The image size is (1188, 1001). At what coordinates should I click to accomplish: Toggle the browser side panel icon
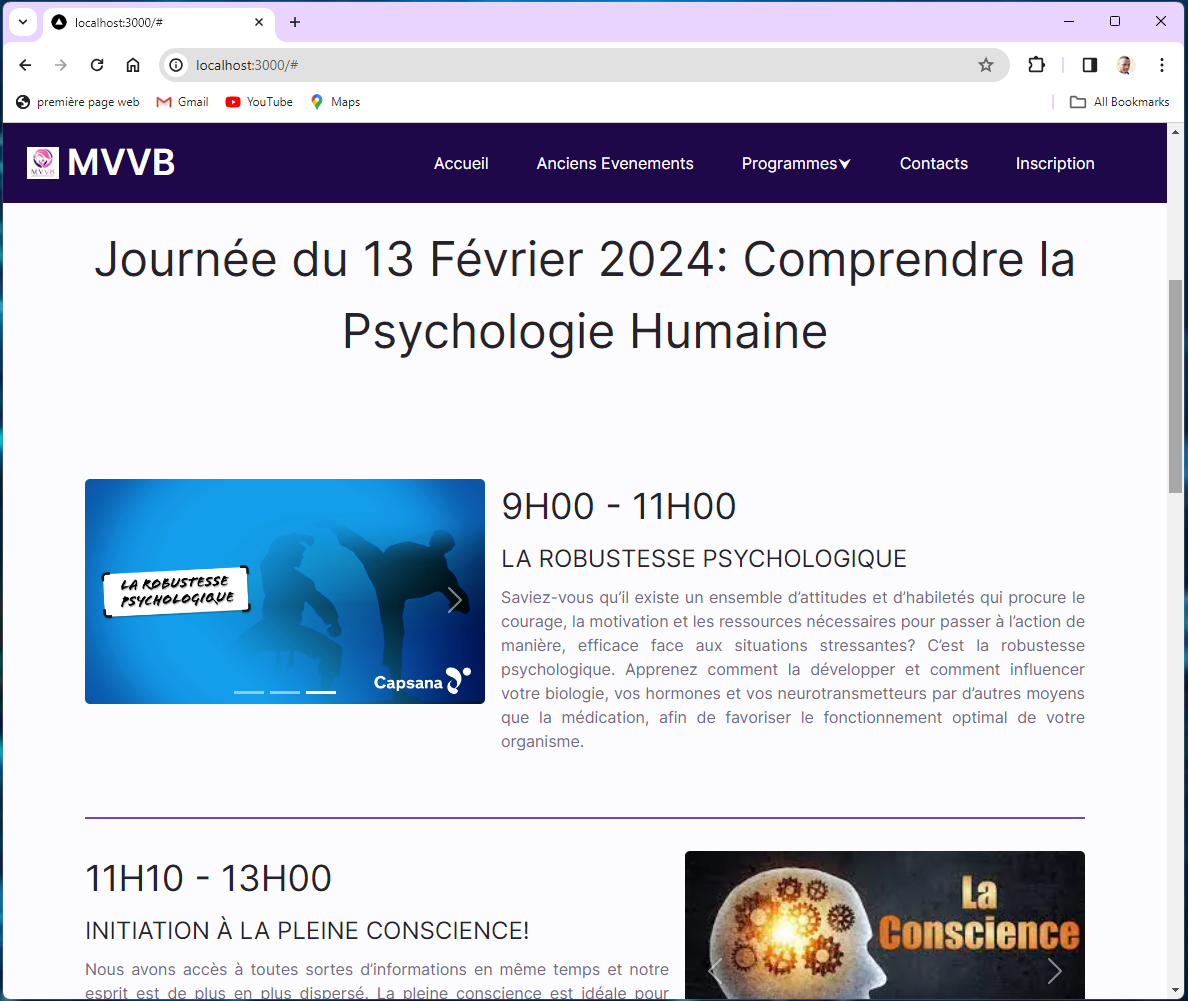click(x=1090, y=65)
